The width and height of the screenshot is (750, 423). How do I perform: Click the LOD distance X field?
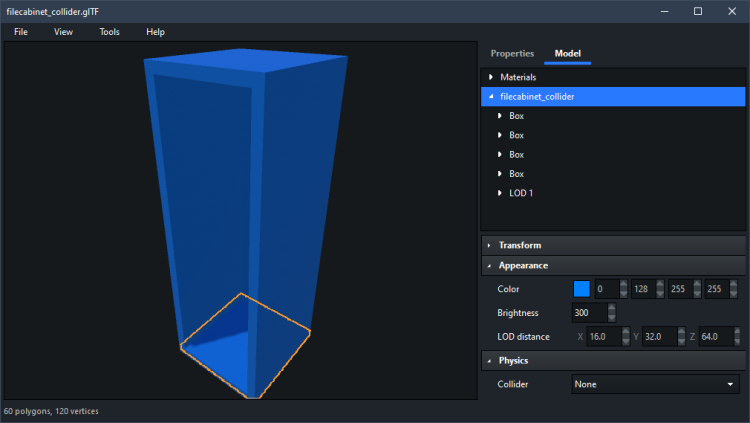(x=603, y=337)
